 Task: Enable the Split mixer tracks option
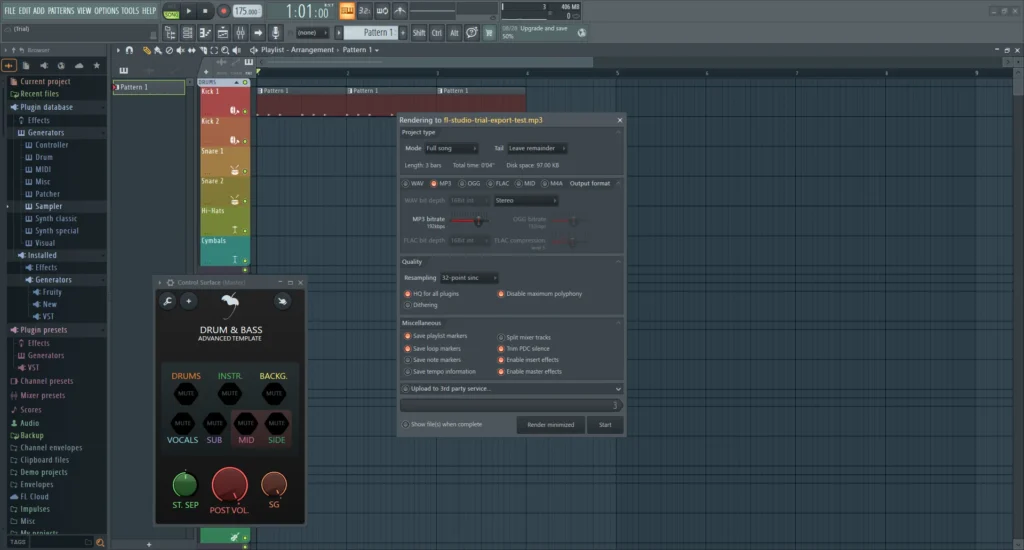[x=524, y=338]
